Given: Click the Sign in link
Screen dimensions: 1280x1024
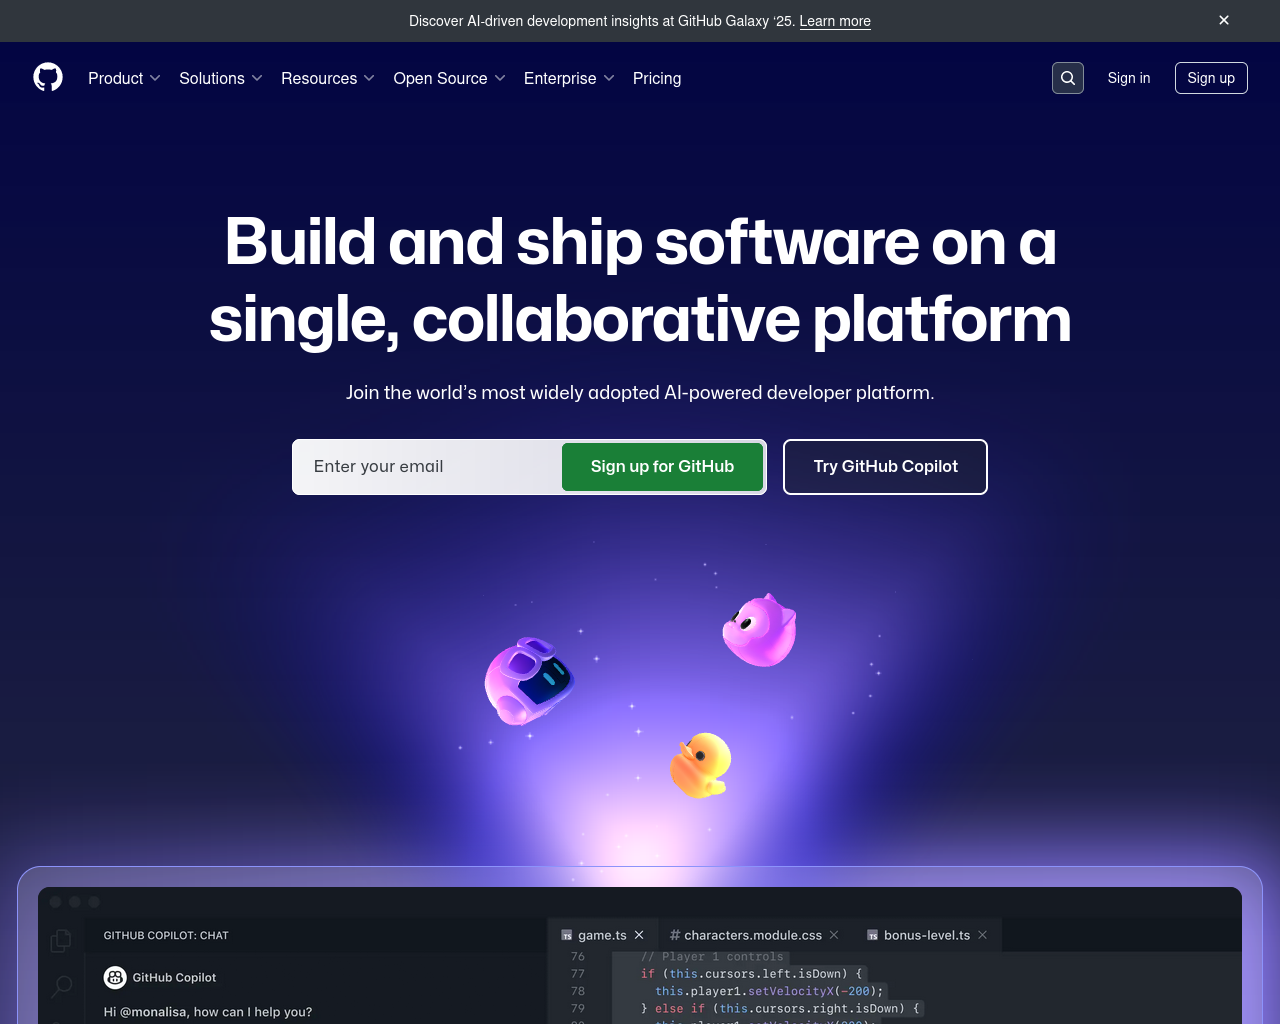Looking at the screenshot, I should [1129, 78].
